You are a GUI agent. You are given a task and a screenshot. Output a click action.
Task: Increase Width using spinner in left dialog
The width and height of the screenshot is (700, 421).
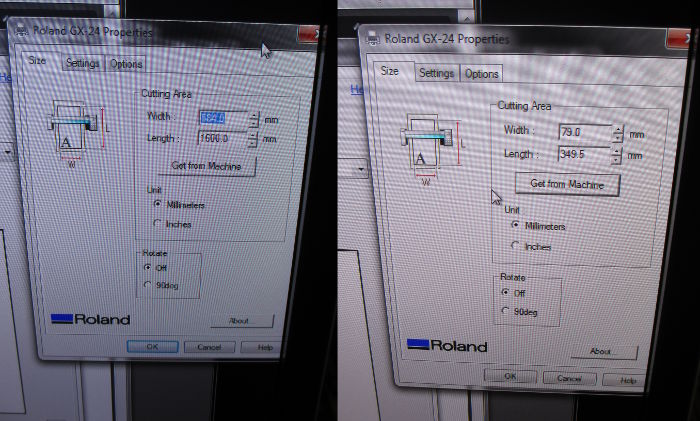click(254, 117)
